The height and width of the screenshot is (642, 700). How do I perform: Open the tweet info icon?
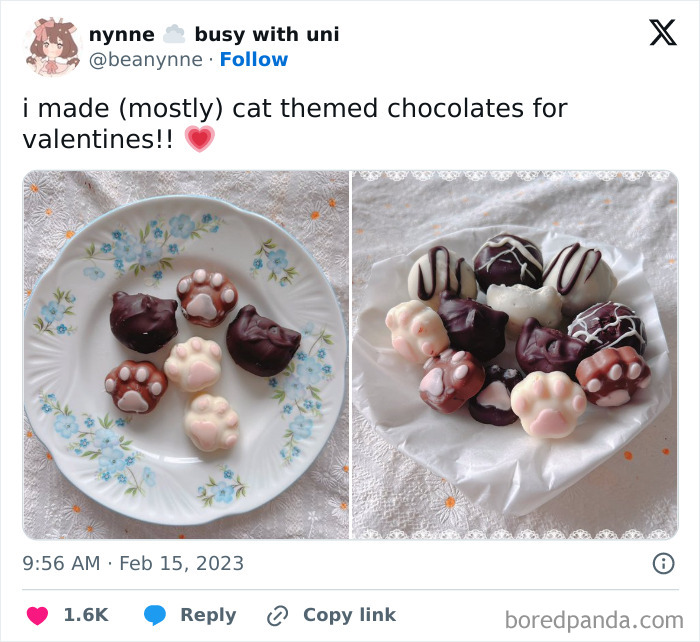(x=663, y=563)
